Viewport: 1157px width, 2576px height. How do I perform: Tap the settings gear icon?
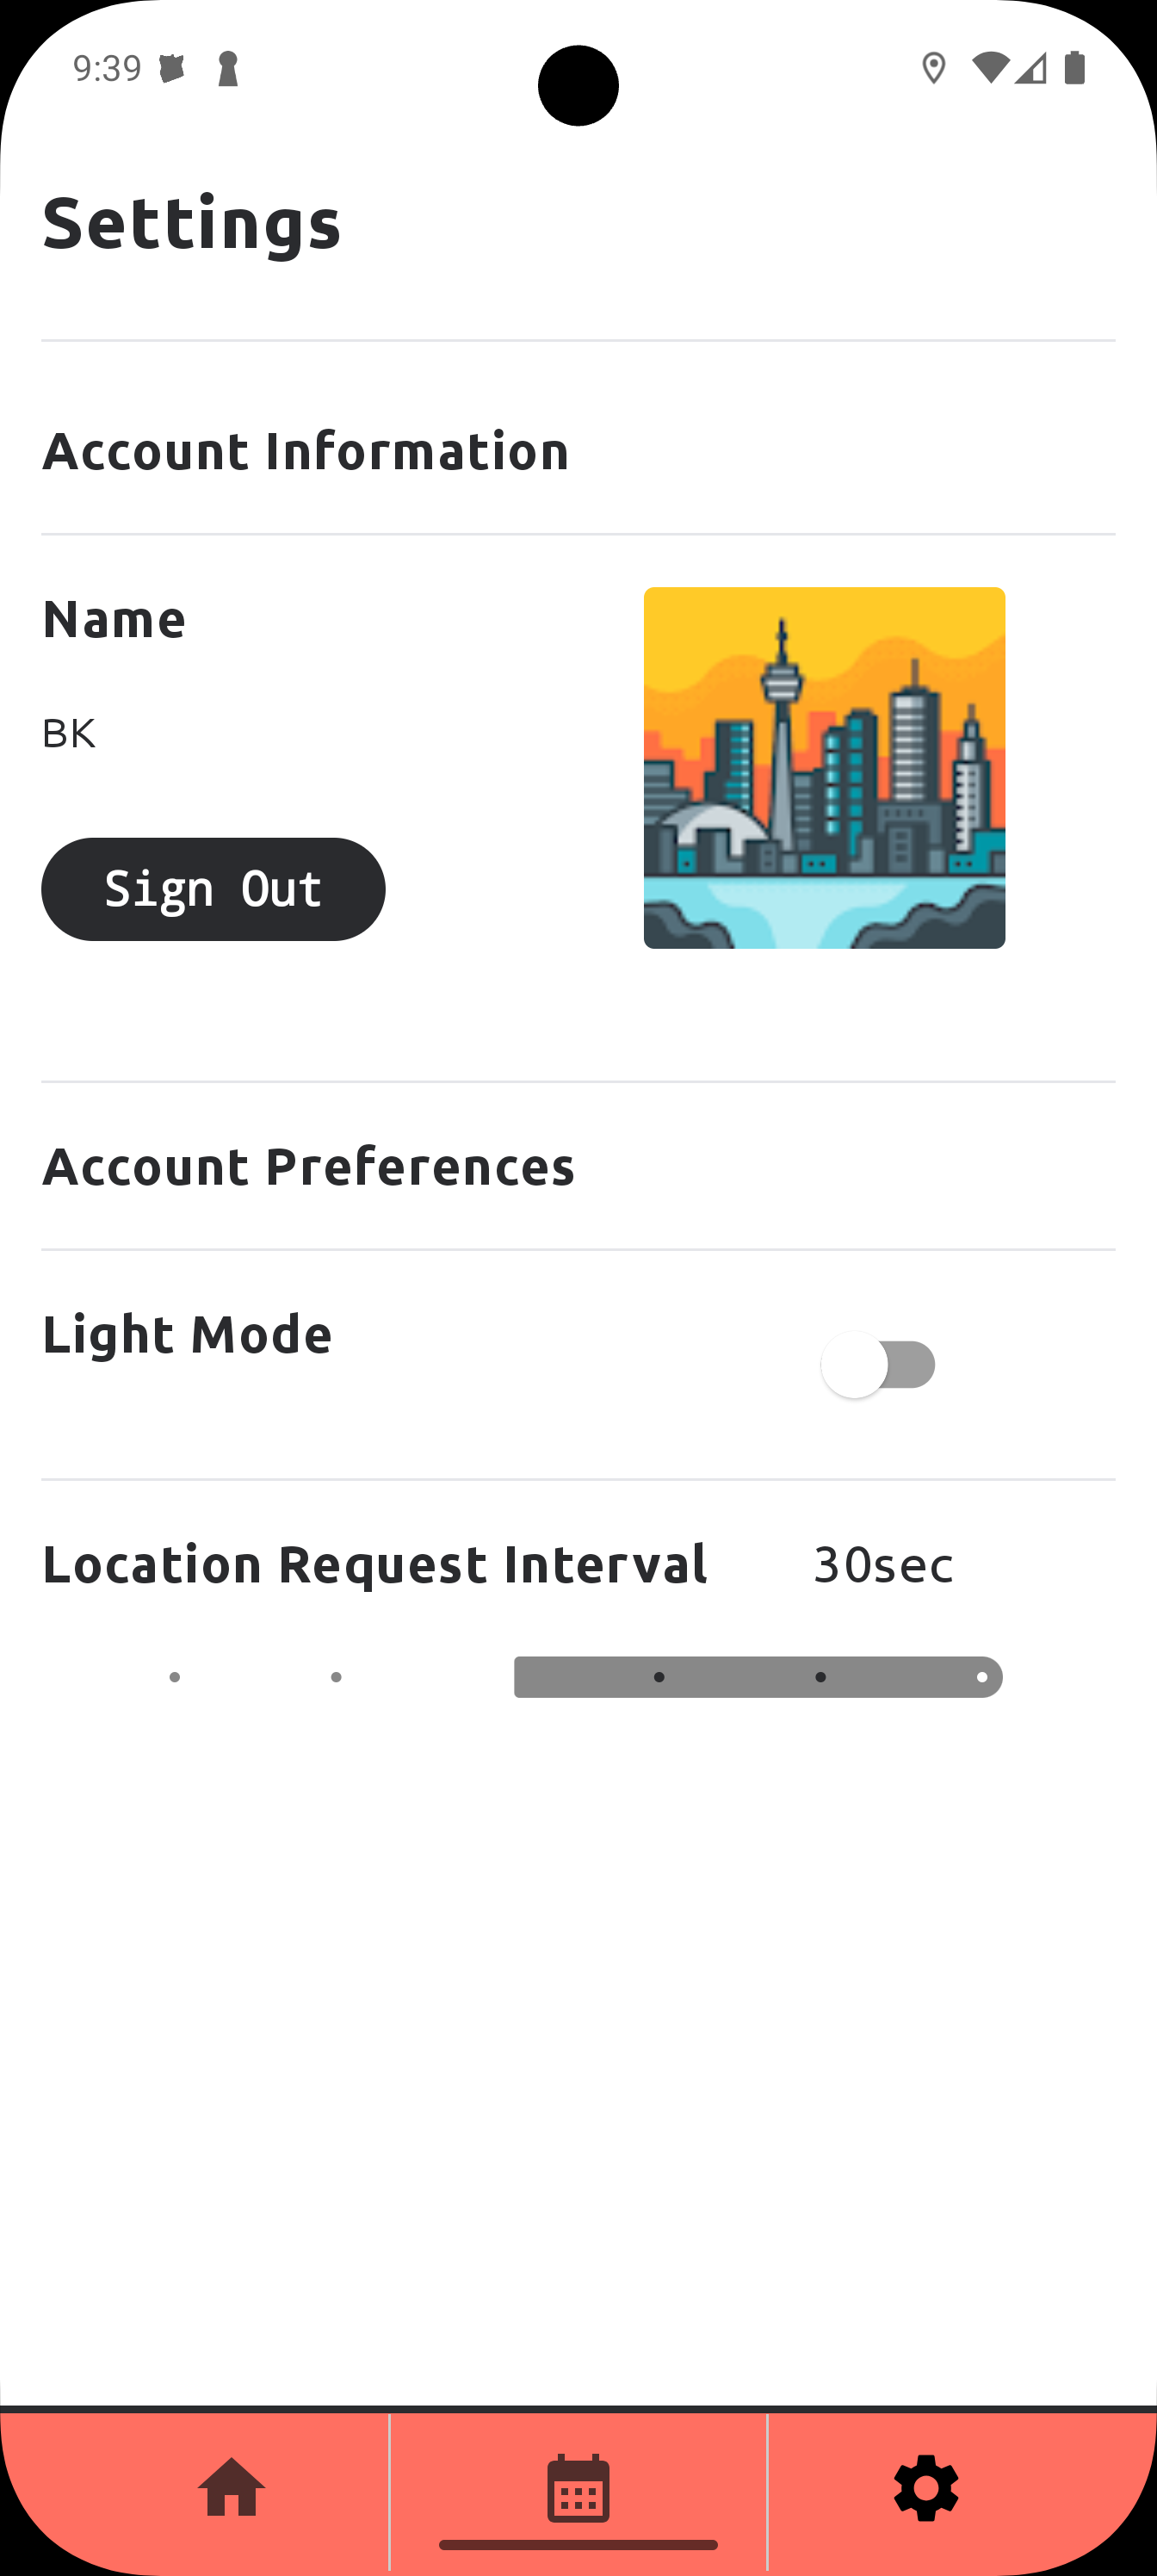pos(926,2487)
